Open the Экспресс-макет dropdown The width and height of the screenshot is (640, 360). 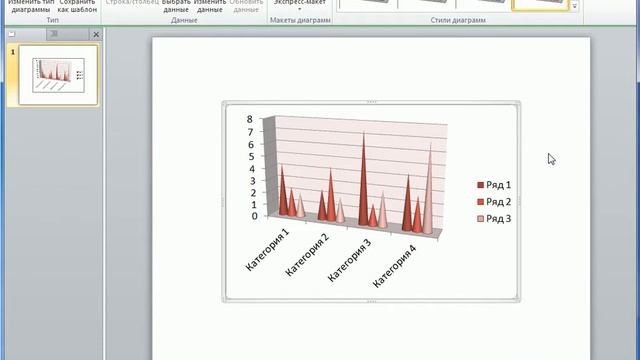point(300,5)
